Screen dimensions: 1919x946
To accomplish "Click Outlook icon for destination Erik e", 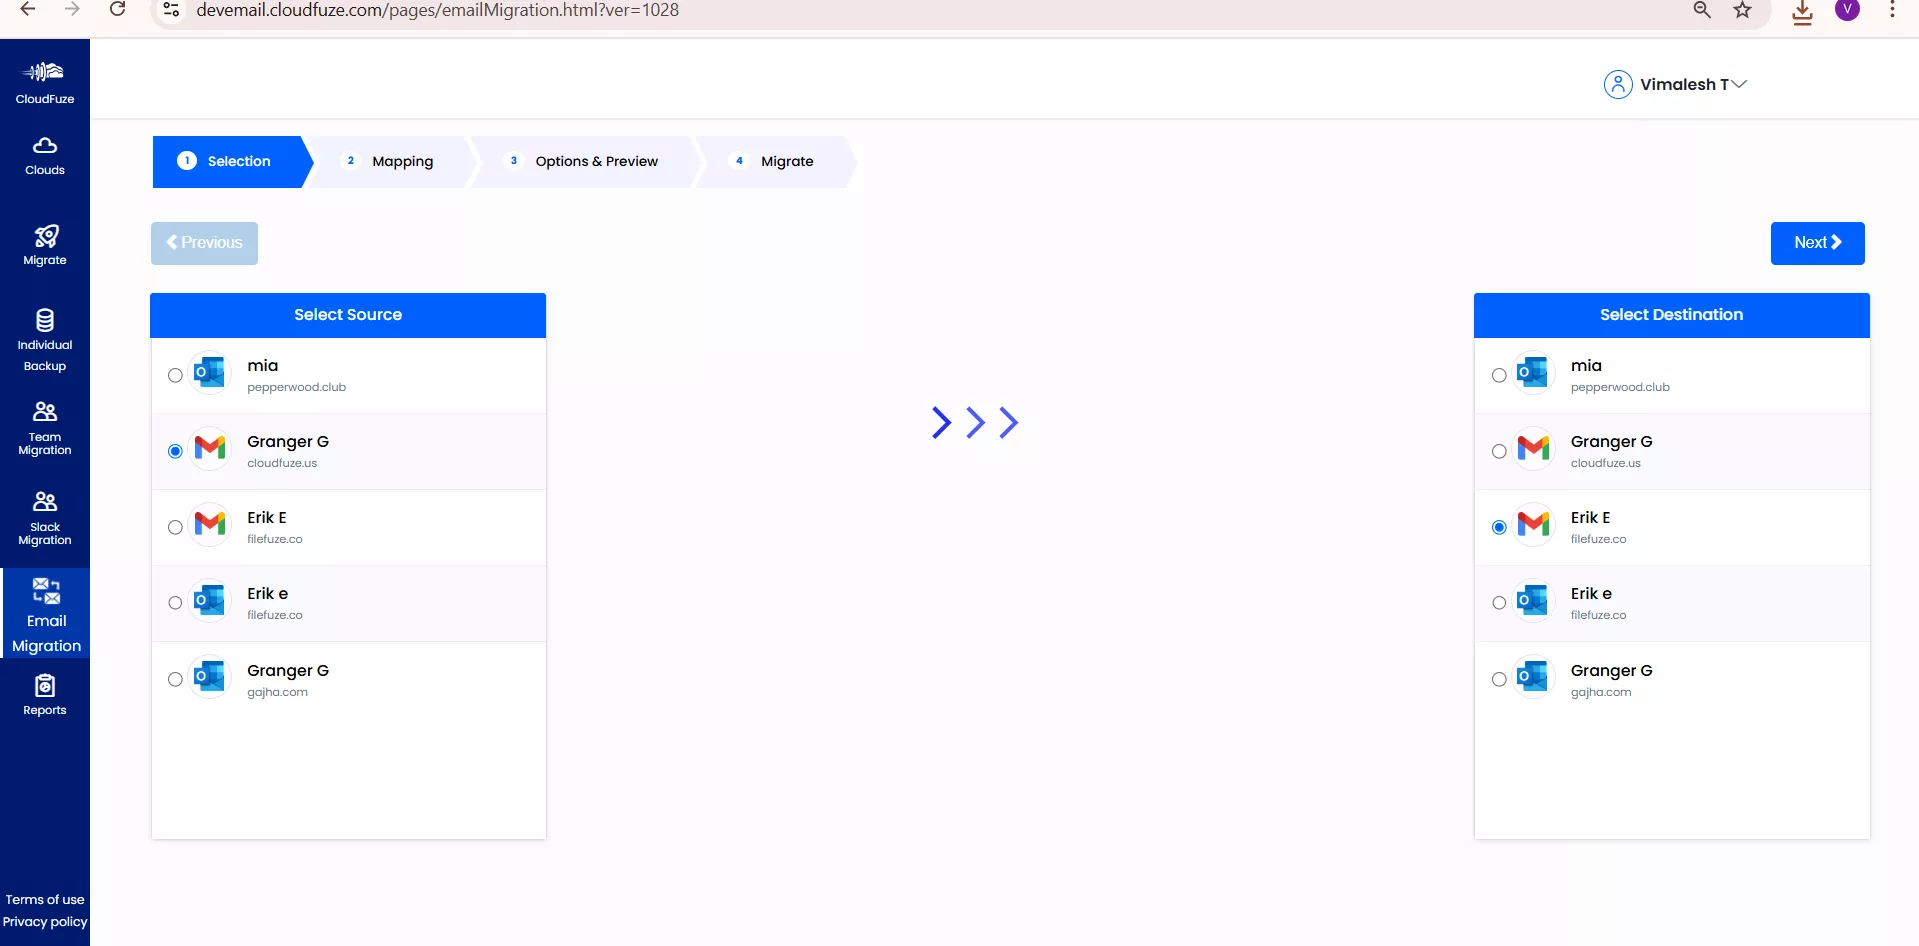I will [x=1533, y=602].
